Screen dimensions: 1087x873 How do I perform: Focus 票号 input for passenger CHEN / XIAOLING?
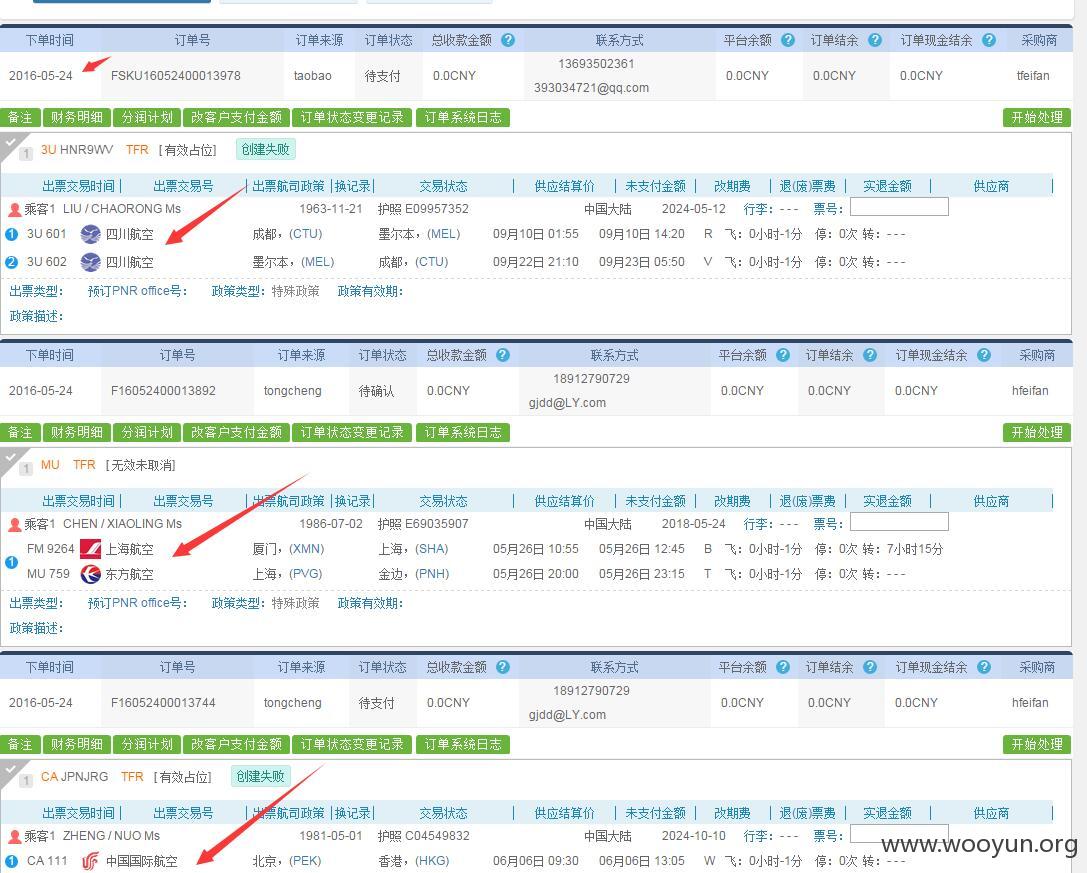pyautogui.click(x=899, y=521)
